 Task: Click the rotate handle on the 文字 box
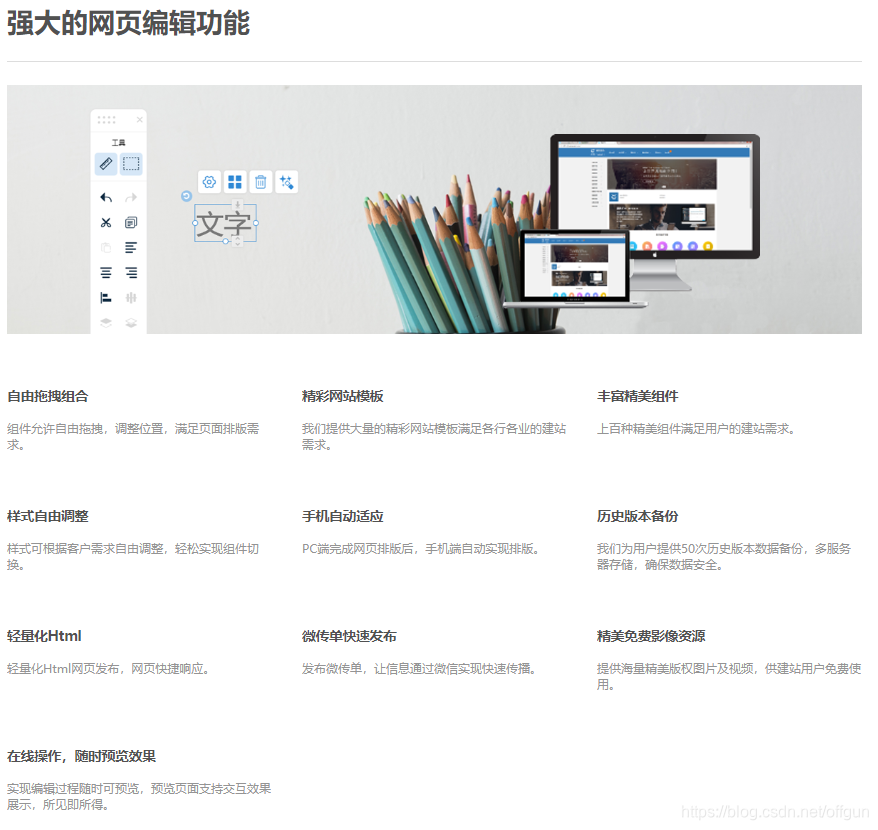click(x=186, y=195)
